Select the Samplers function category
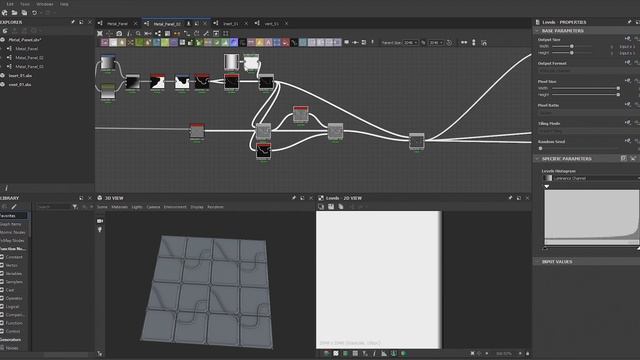Image resolution: width=640 pixels, height=360 pixels. (x=14, y=282)
